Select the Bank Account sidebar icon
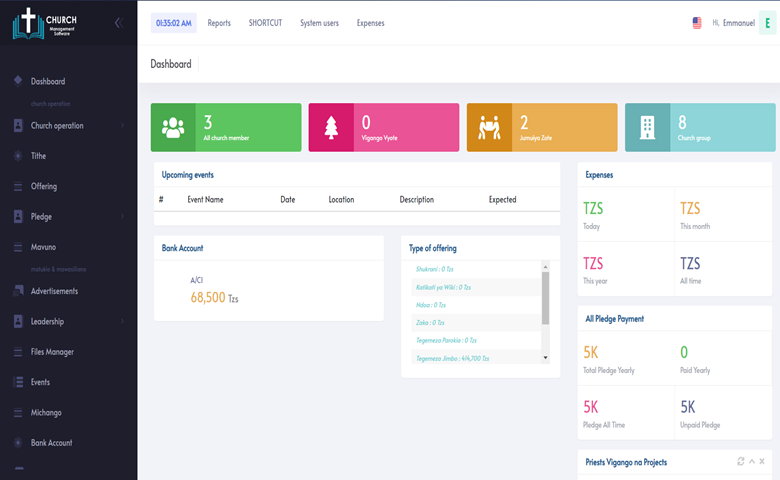 coord(18,442)
